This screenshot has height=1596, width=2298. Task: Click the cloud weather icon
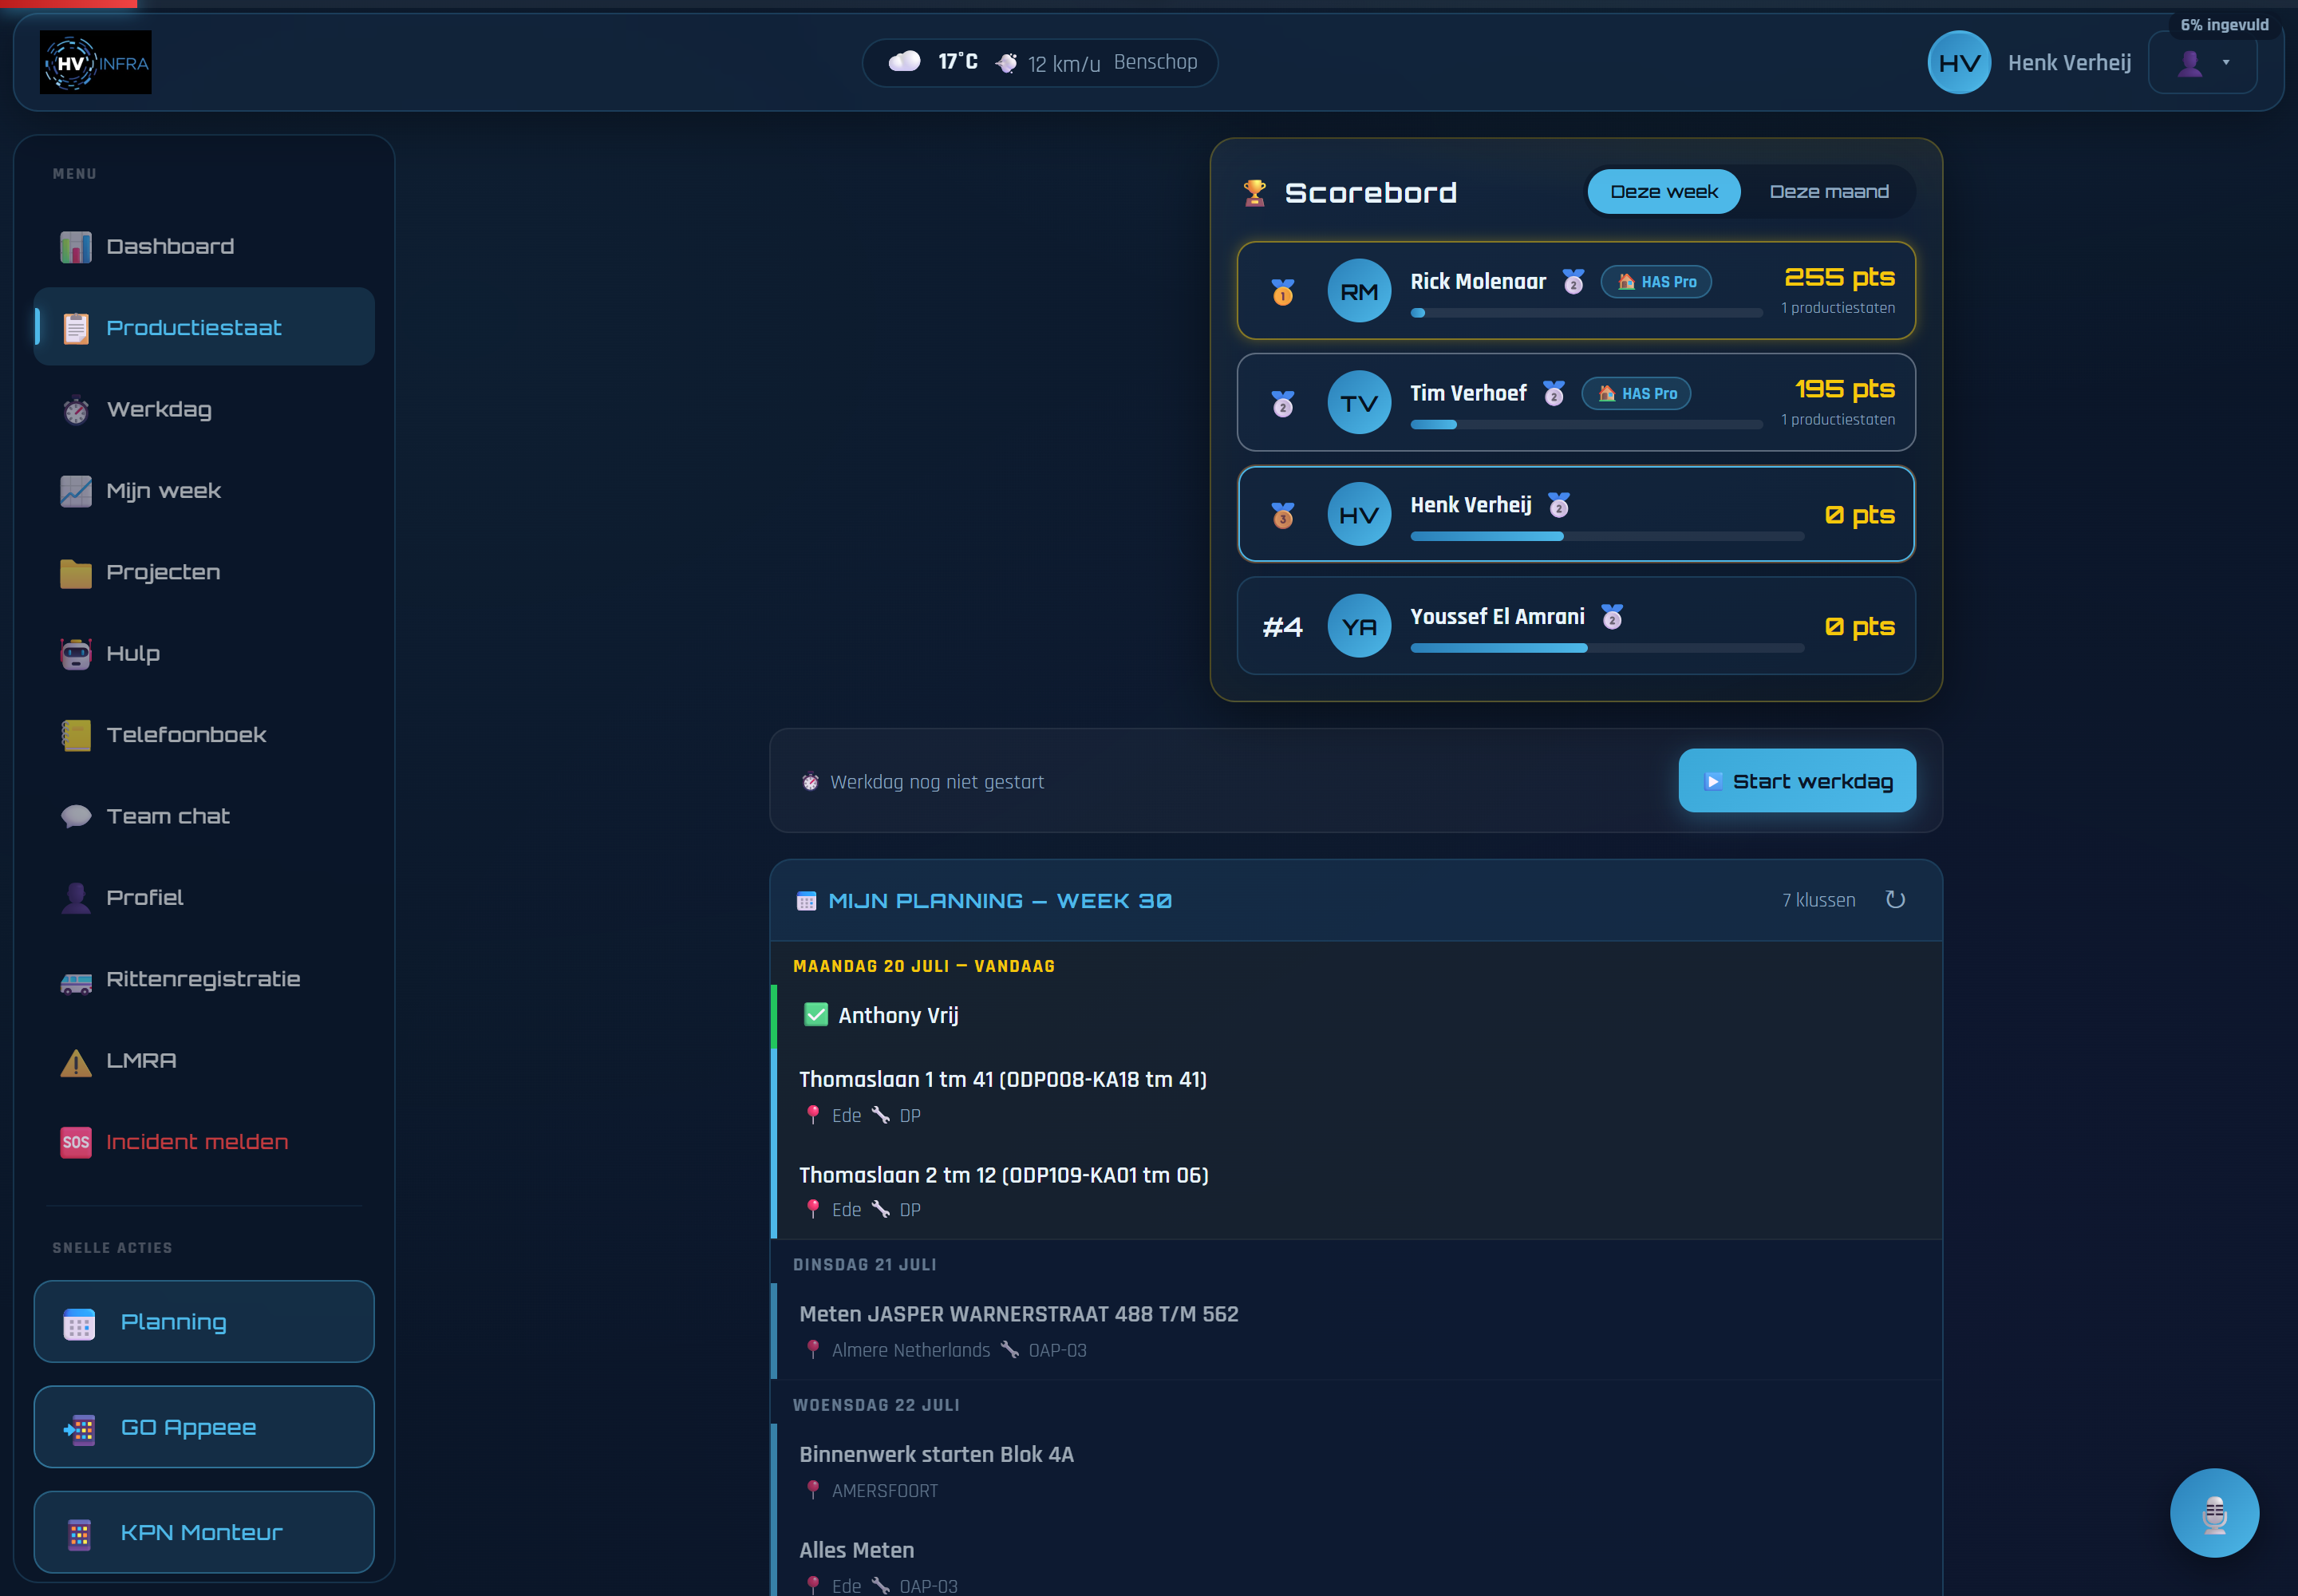905,62
